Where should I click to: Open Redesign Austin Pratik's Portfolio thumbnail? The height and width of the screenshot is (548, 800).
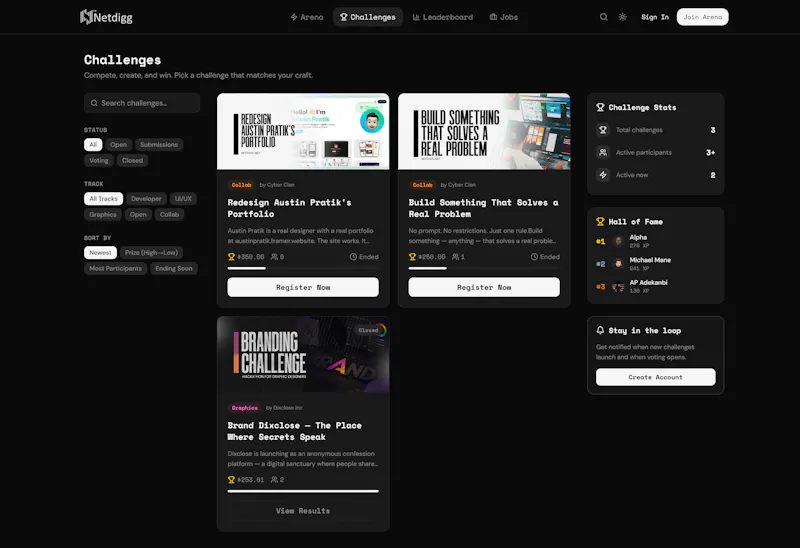(x=303, y=132)
